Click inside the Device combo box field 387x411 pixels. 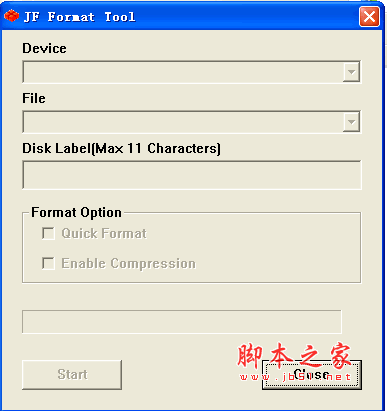click(192, 72)
